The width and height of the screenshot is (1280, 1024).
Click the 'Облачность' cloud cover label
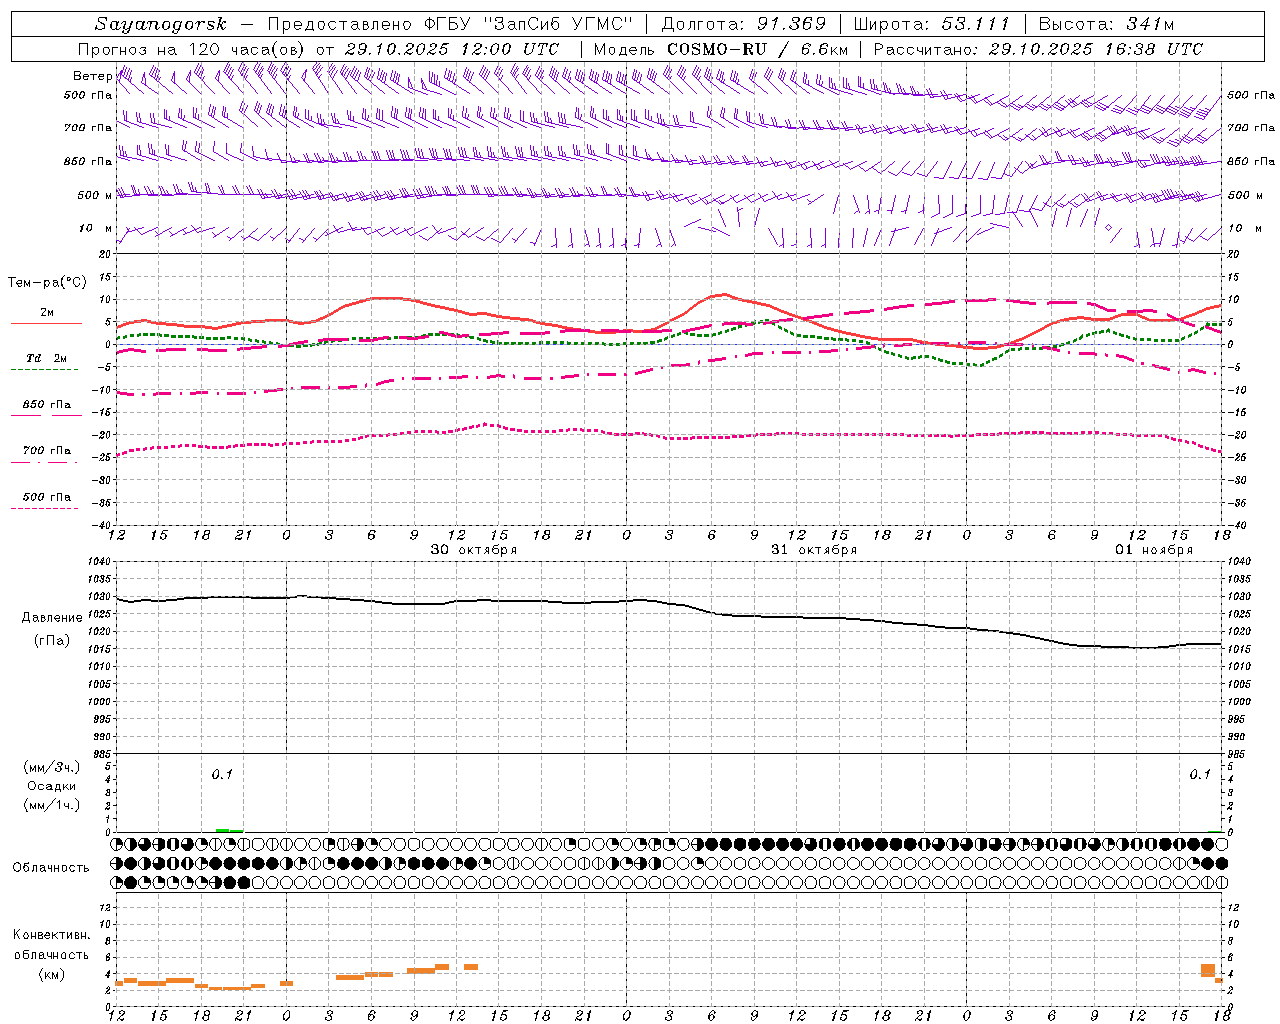pos(51,868)
